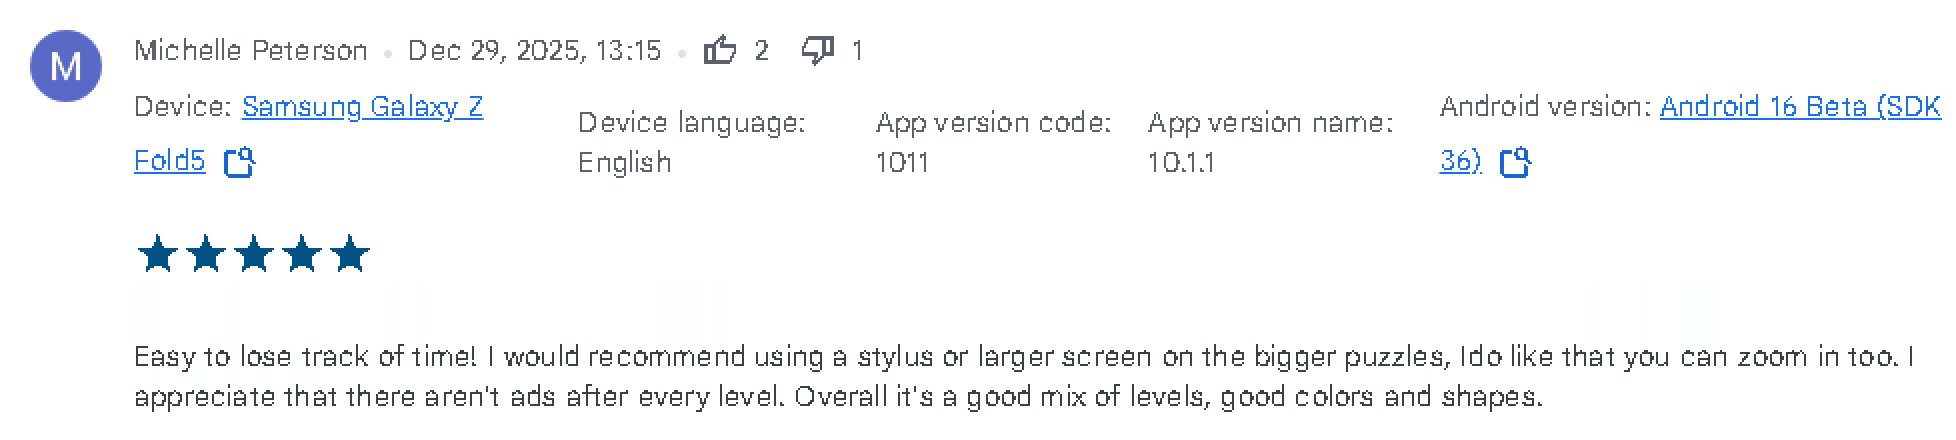Click the second rating star

coord(206,255)
